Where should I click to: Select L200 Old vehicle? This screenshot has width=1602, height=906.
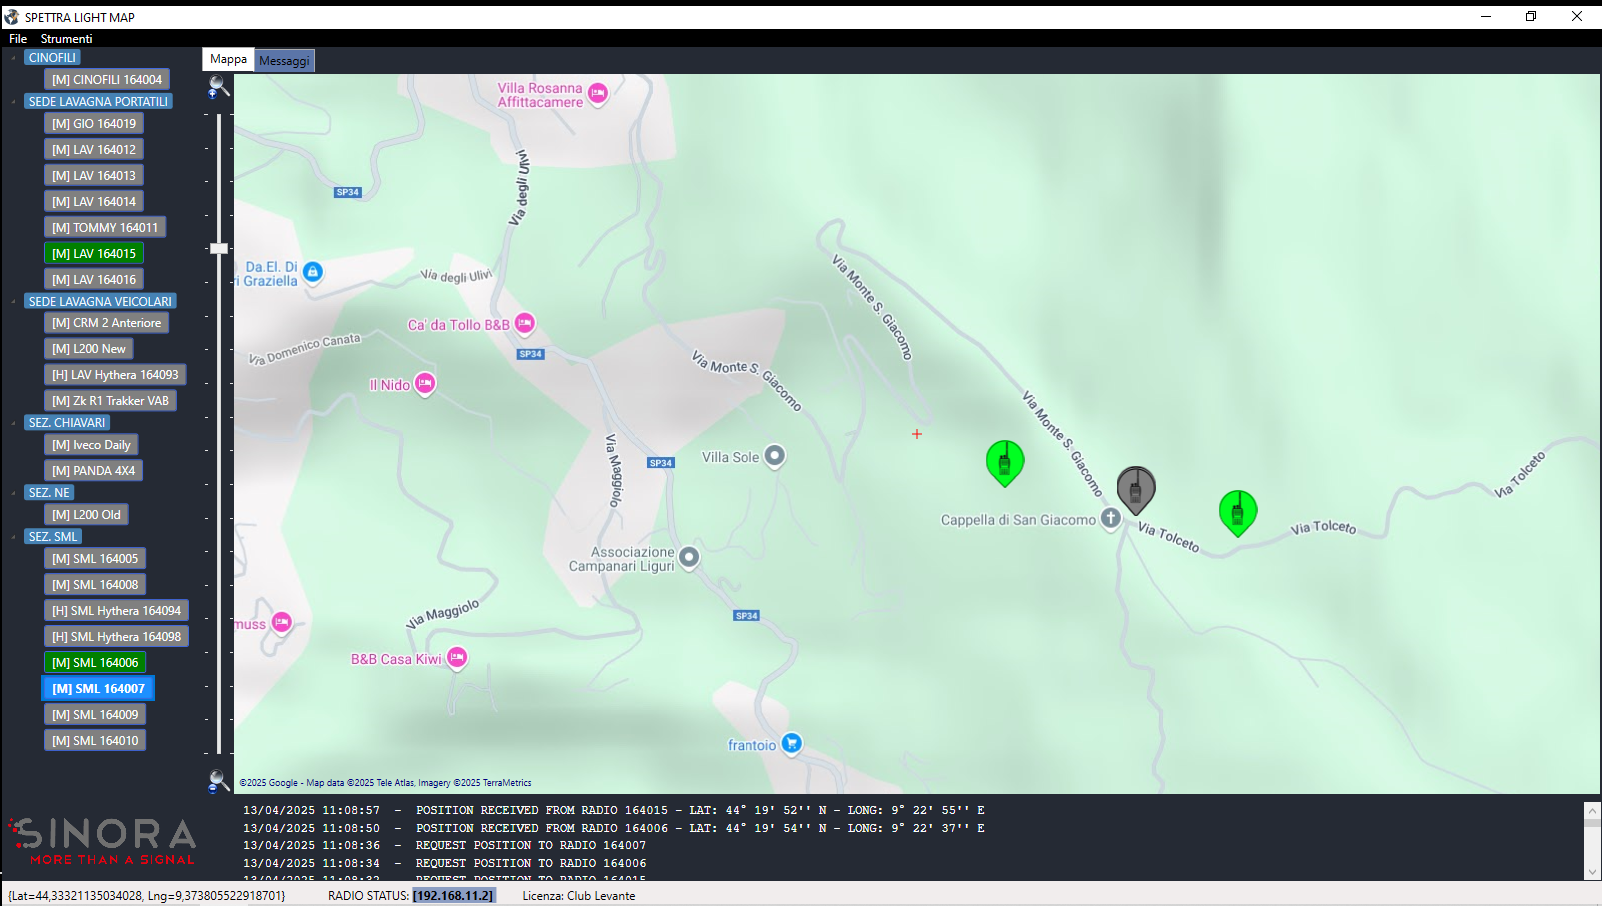click(x=86, y=515)
